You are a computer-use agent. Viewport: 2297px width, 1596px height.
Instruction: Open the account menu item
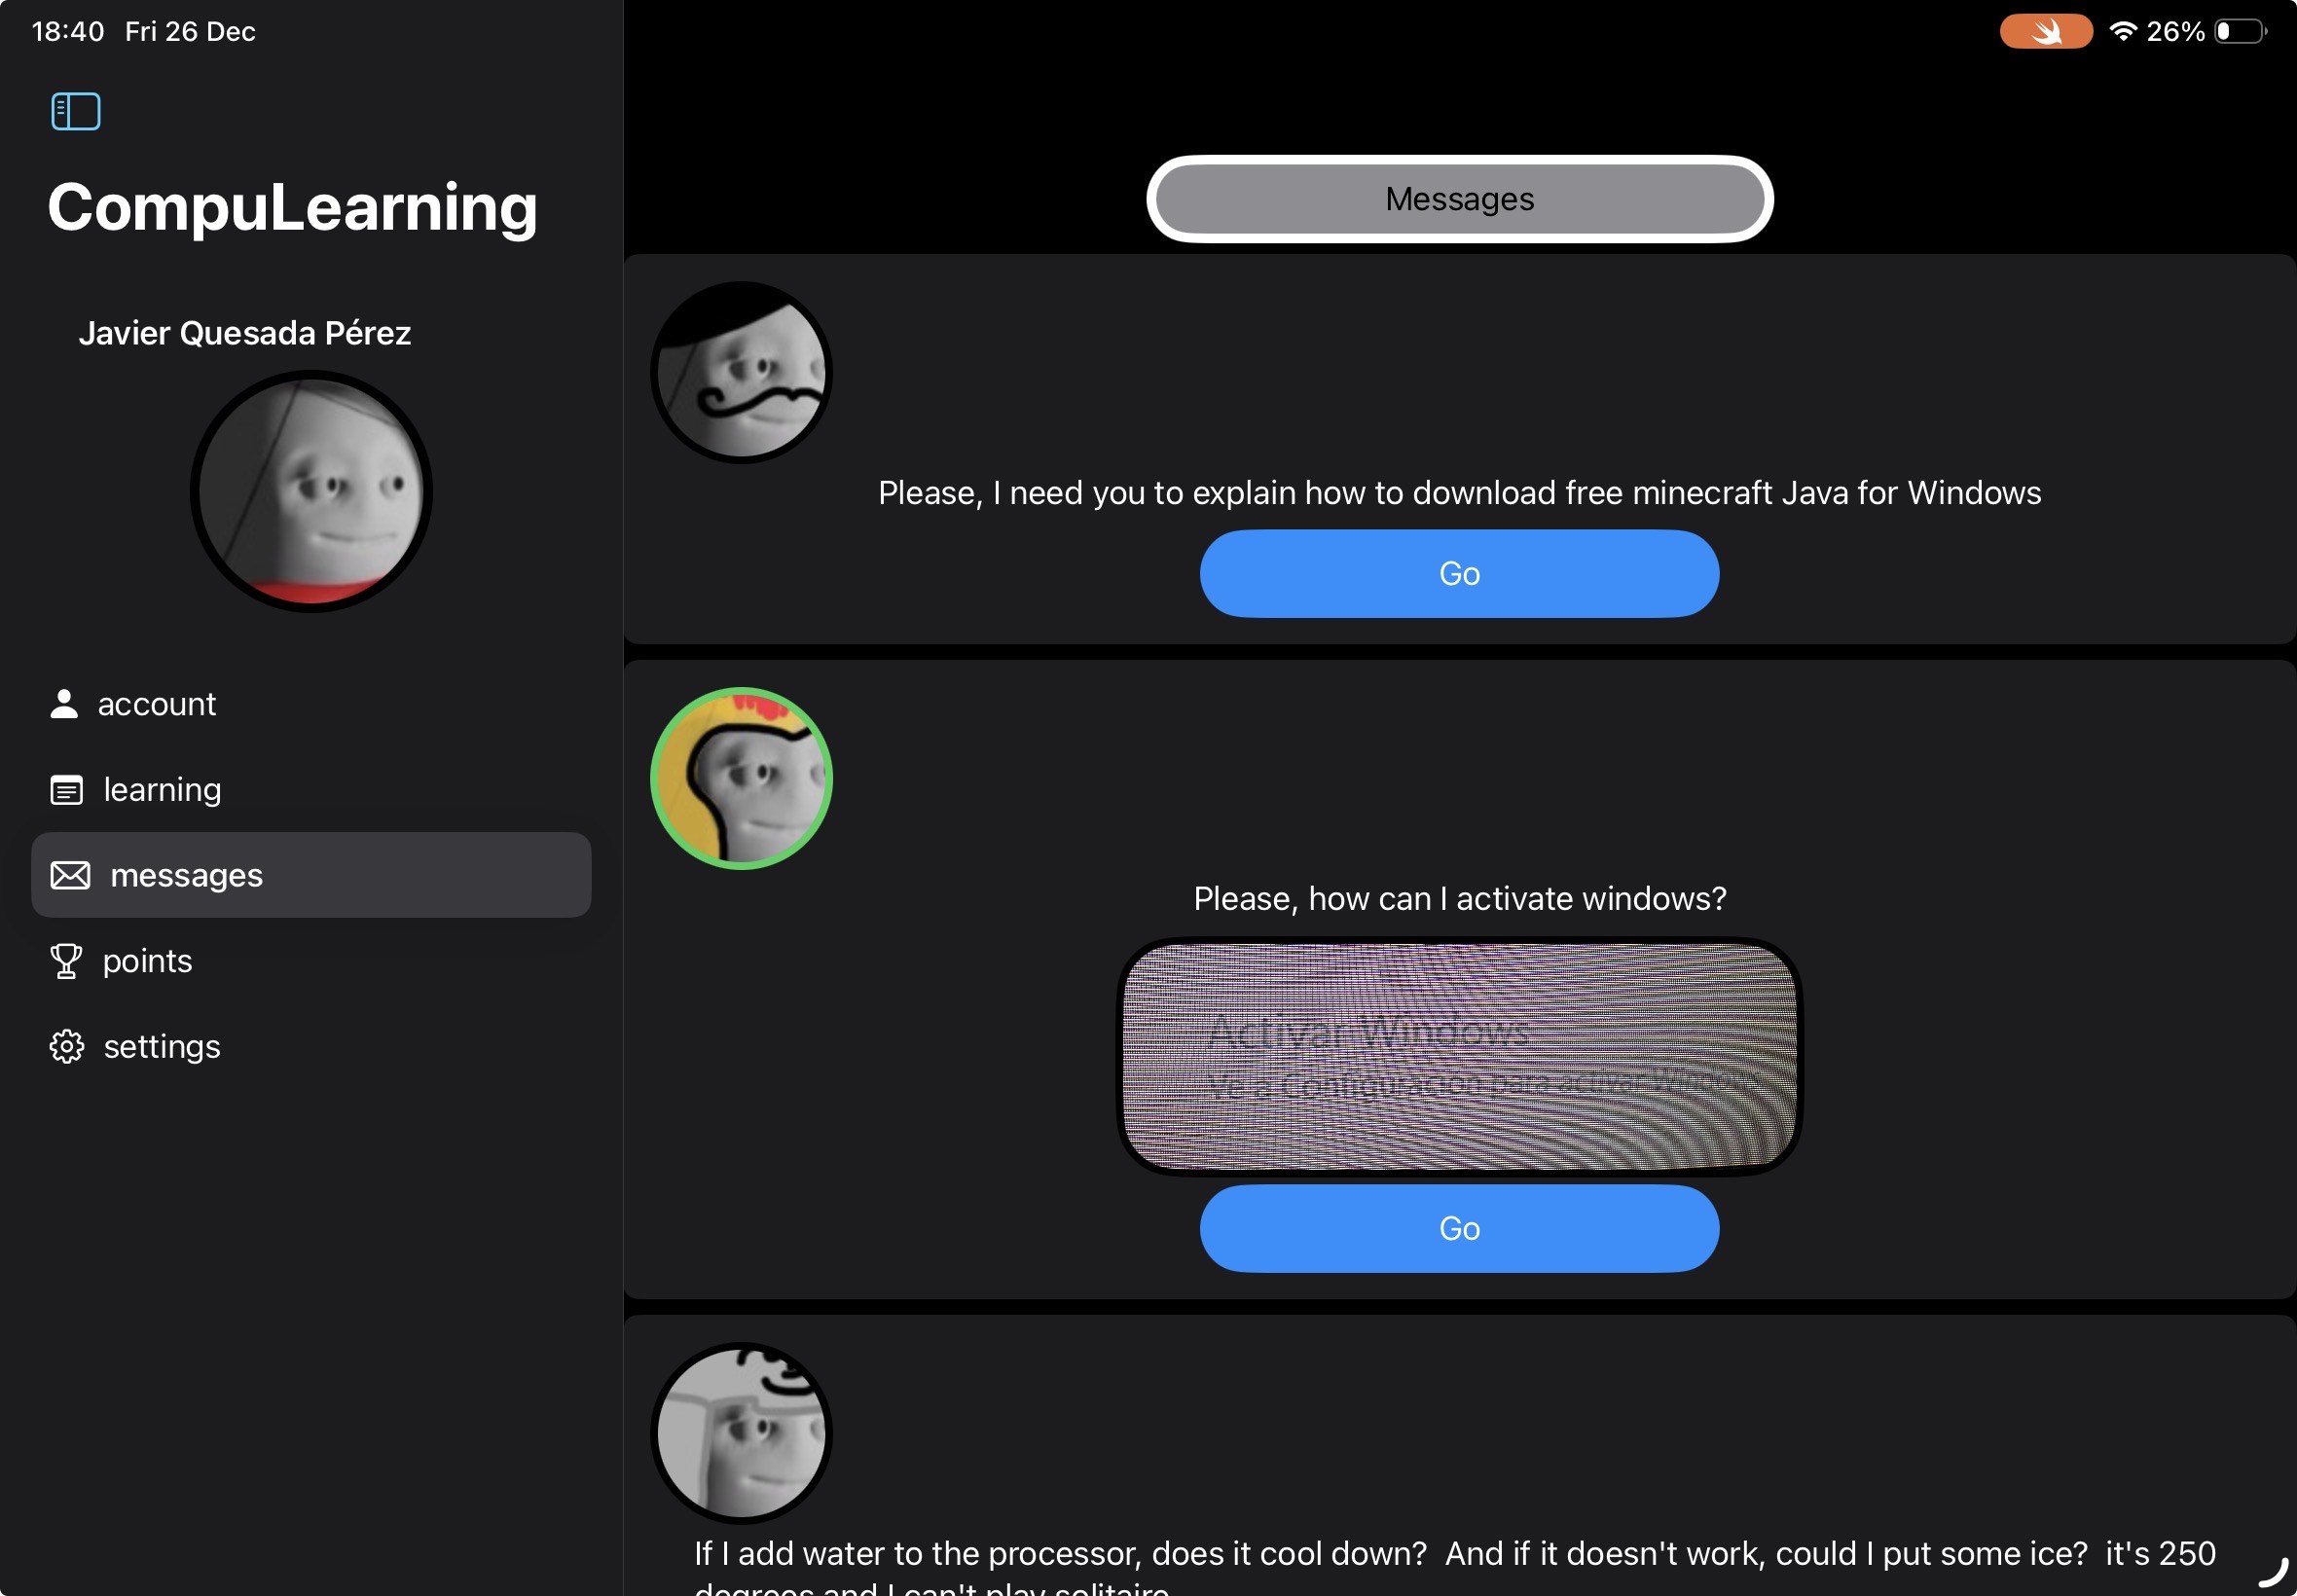point(157,704)
